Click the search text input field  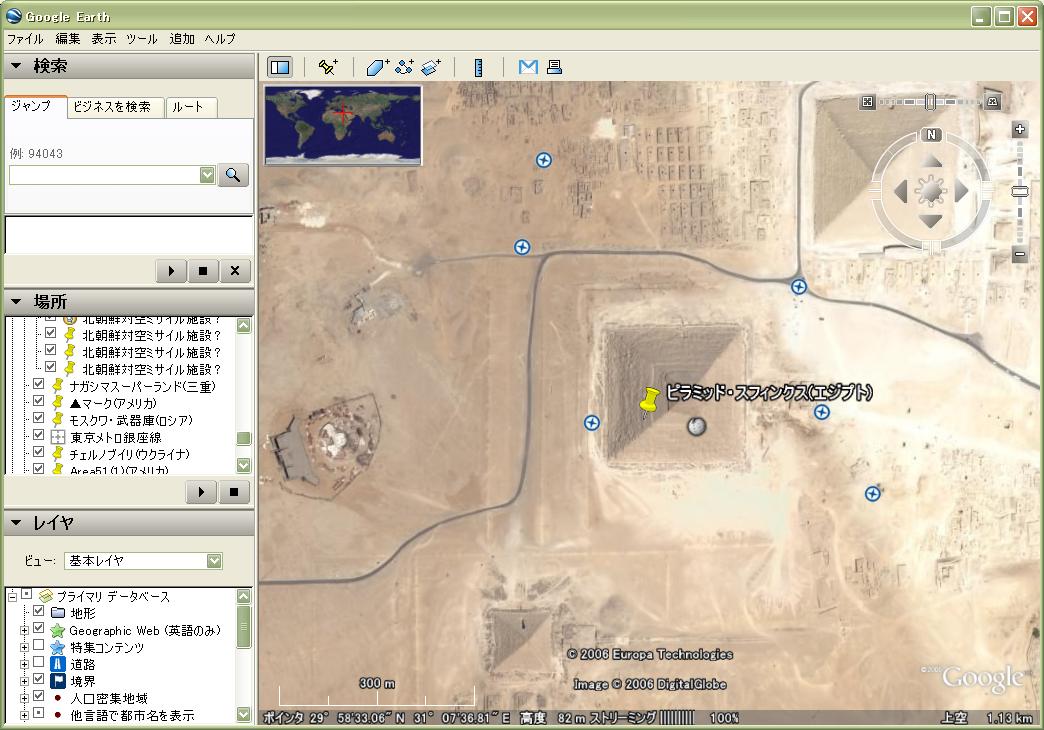(x=105, y=175)
